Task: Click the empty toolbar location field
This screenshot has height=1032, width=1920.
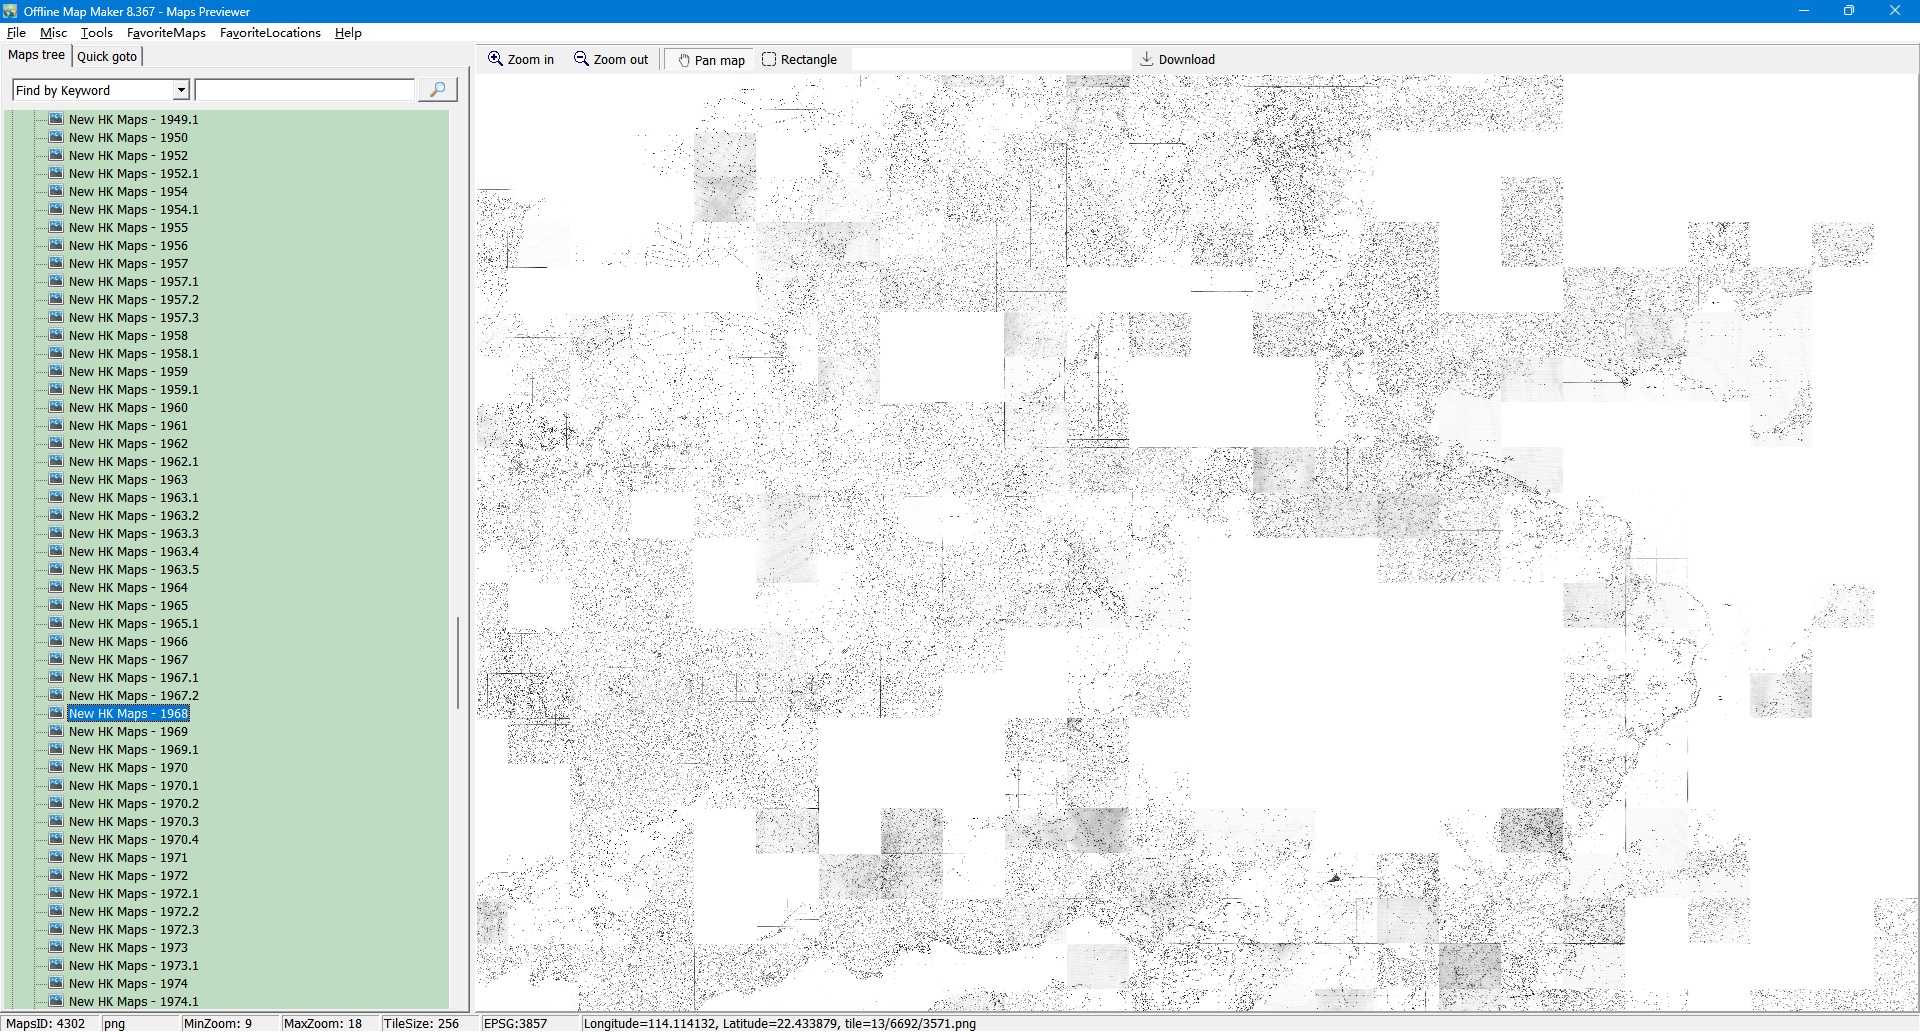Action: click(990, 60)
